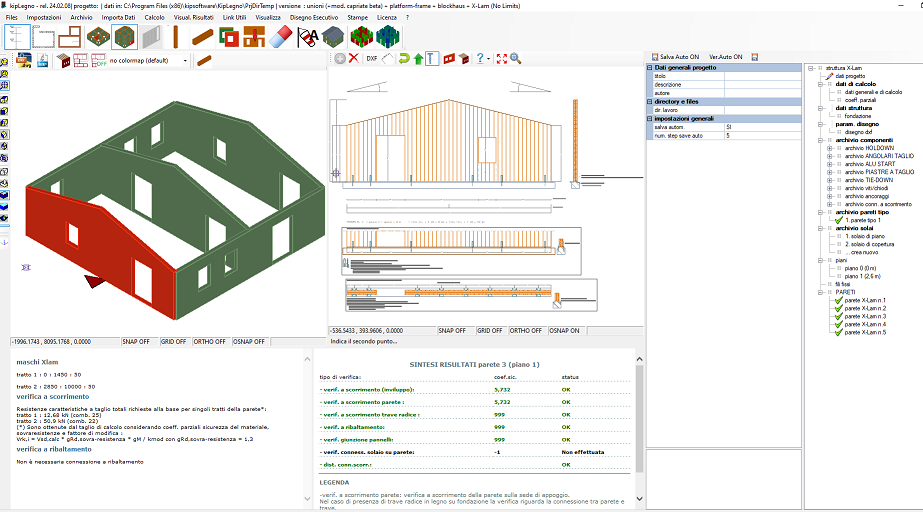Expand archivio HOLDOWN tree node
Viewport: 923px width, 512px height.
pyautogui.click(x=829, y=148)
